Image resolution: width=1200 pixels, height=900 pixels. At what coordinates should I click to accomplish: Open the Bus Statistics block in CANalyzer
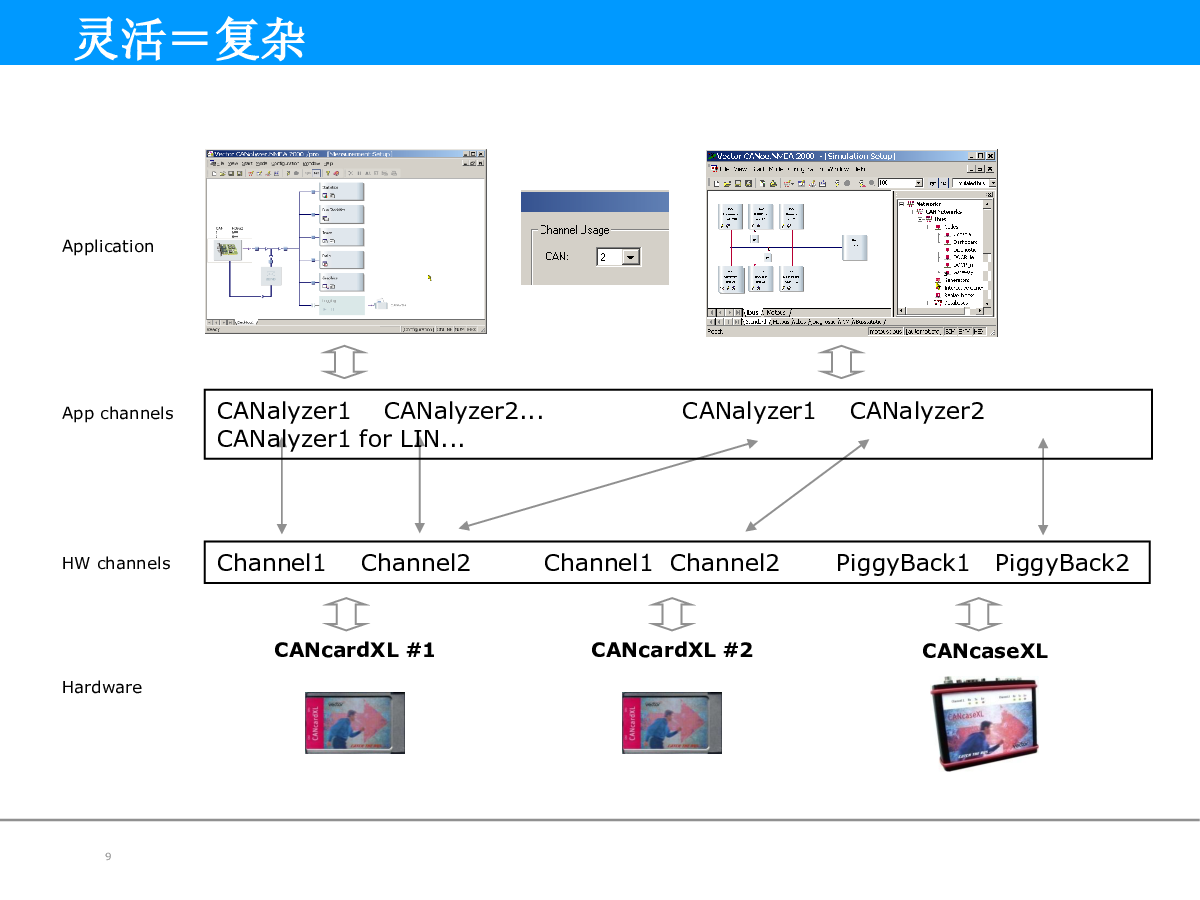tap(342, 214)
